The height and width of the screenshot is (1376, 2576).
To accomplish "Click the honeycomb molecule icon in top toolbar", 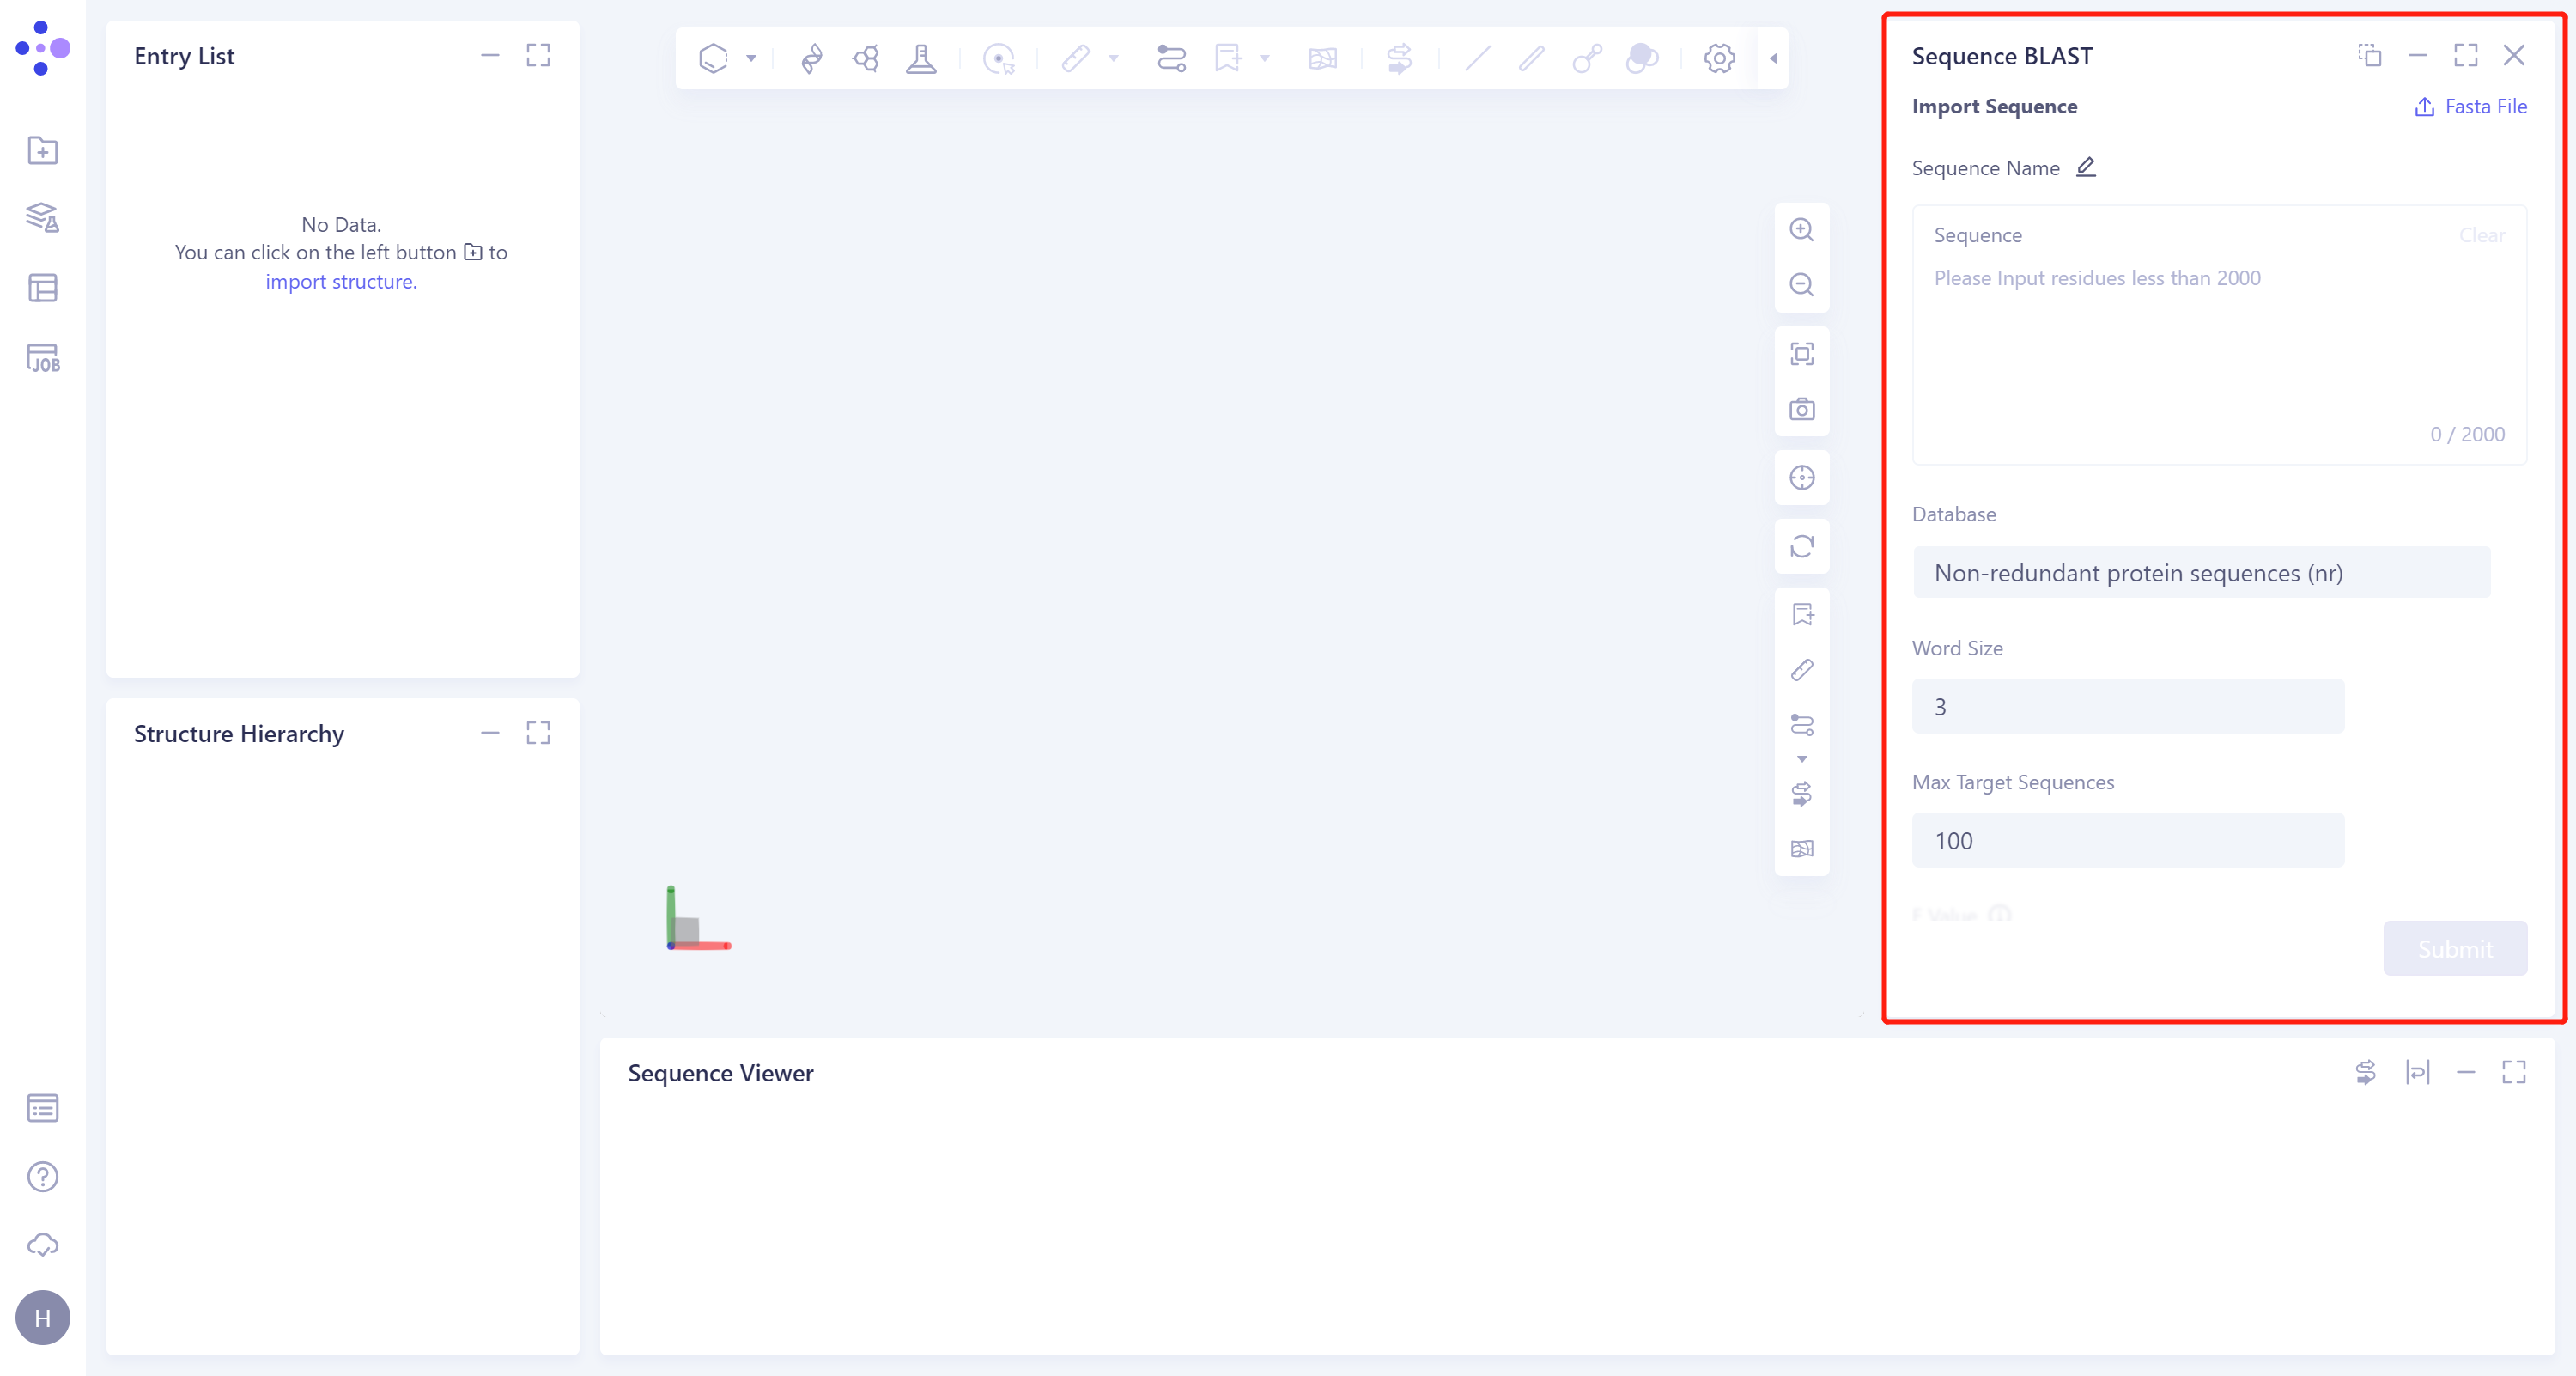I will pos(866,58).
